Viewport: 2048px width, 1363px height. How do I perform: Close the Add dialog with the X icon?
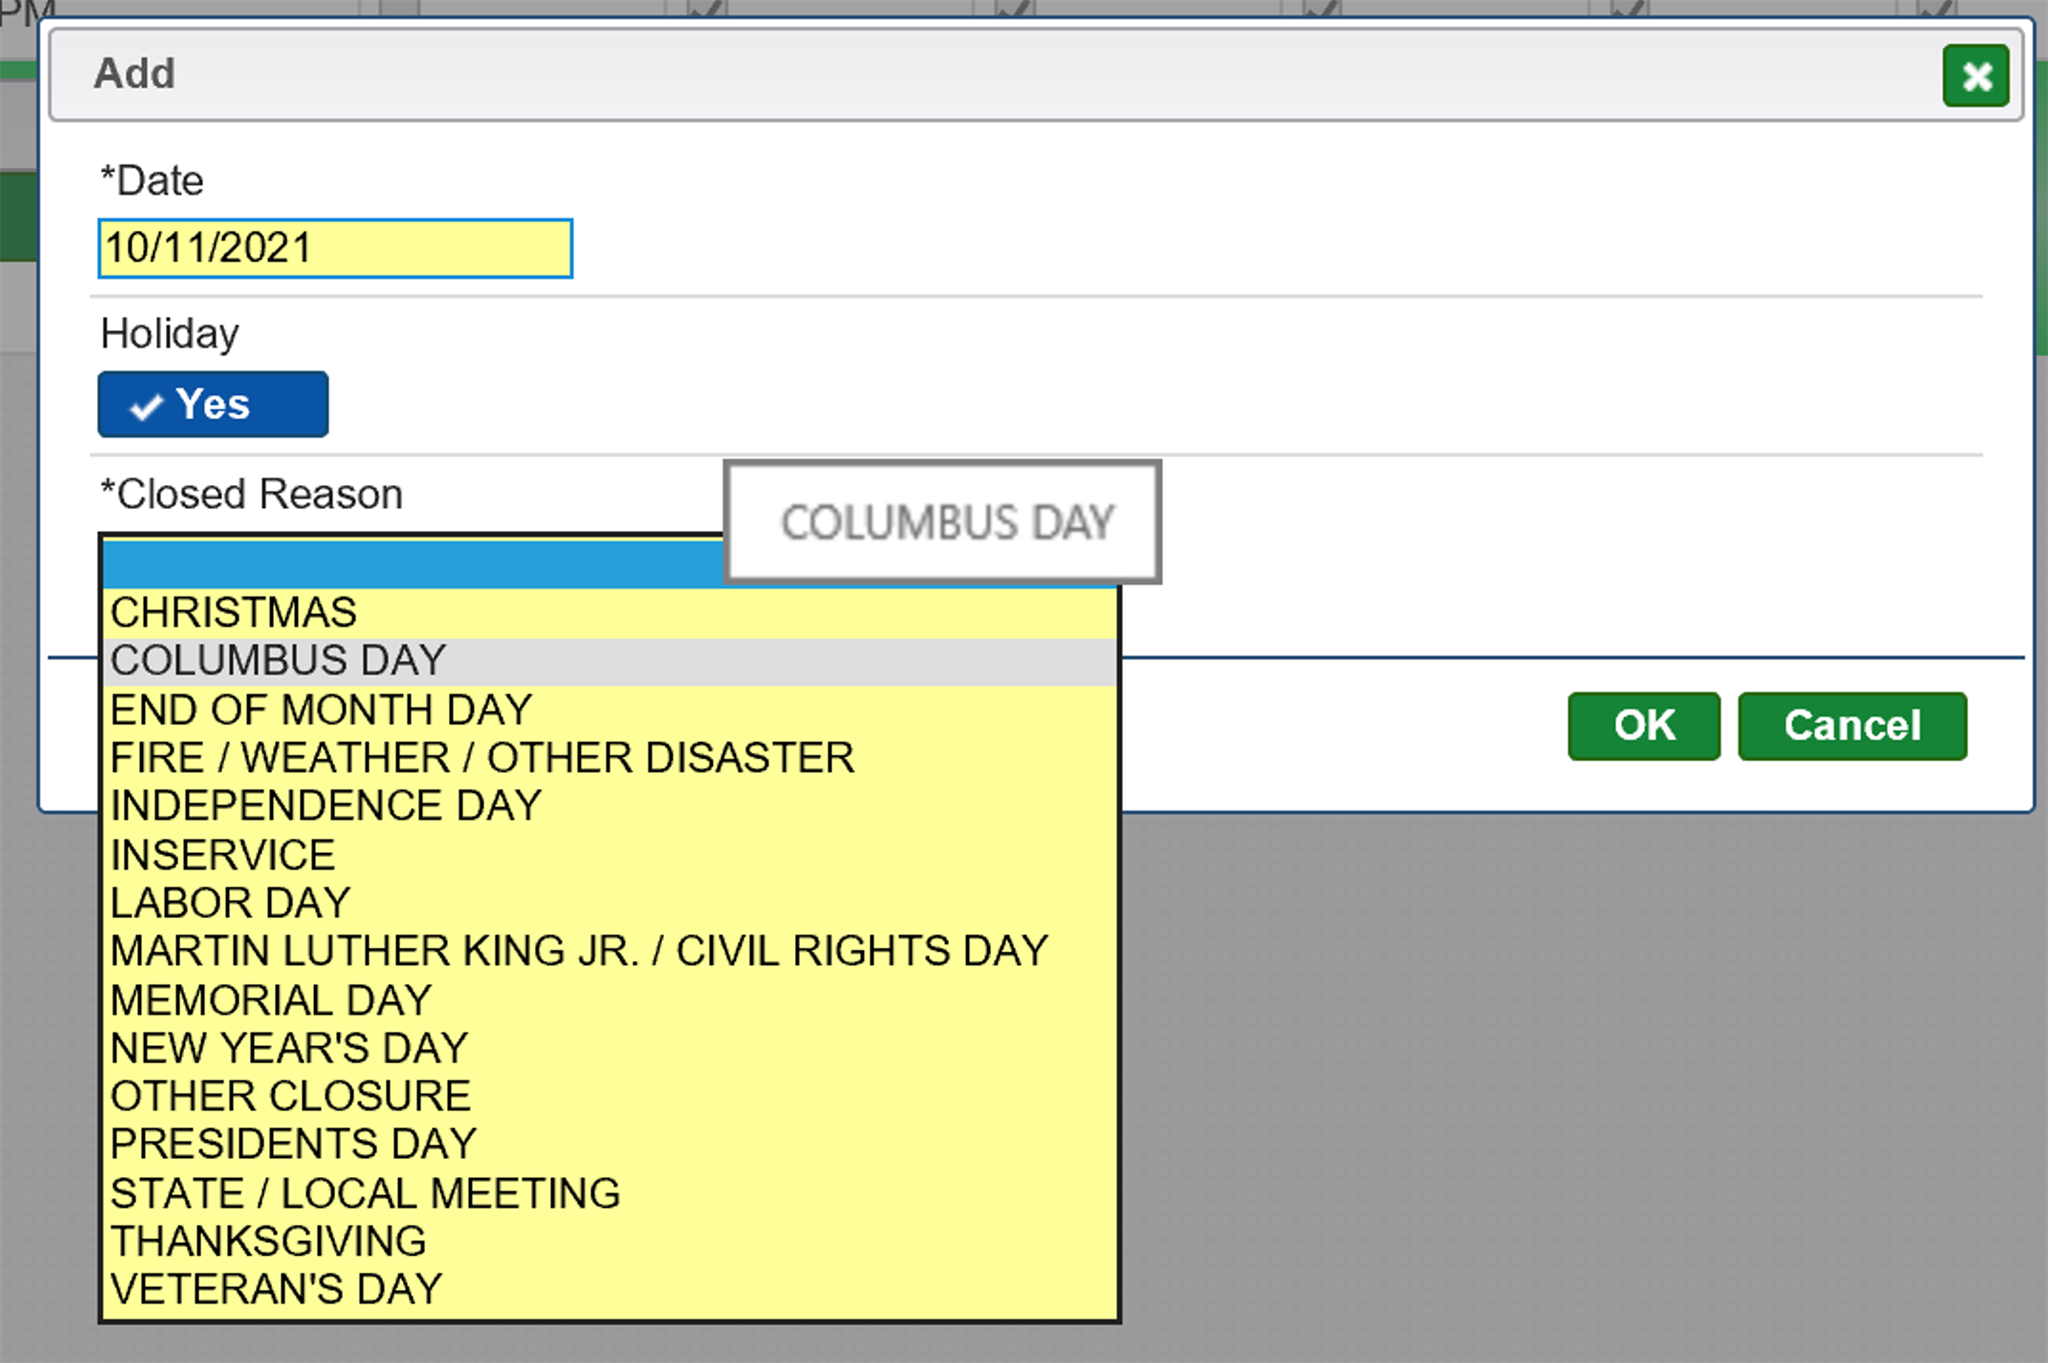click(x=1975, y=76)
